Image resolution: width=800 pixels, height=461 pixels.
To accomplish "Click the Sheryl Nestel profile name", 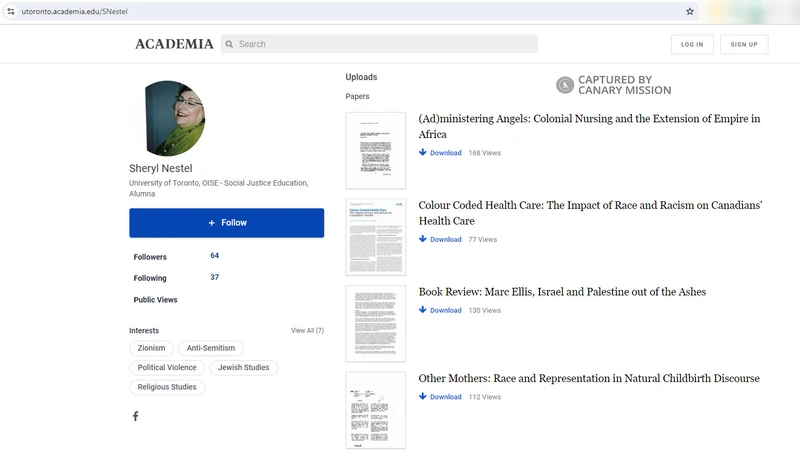I will point(161,168).
